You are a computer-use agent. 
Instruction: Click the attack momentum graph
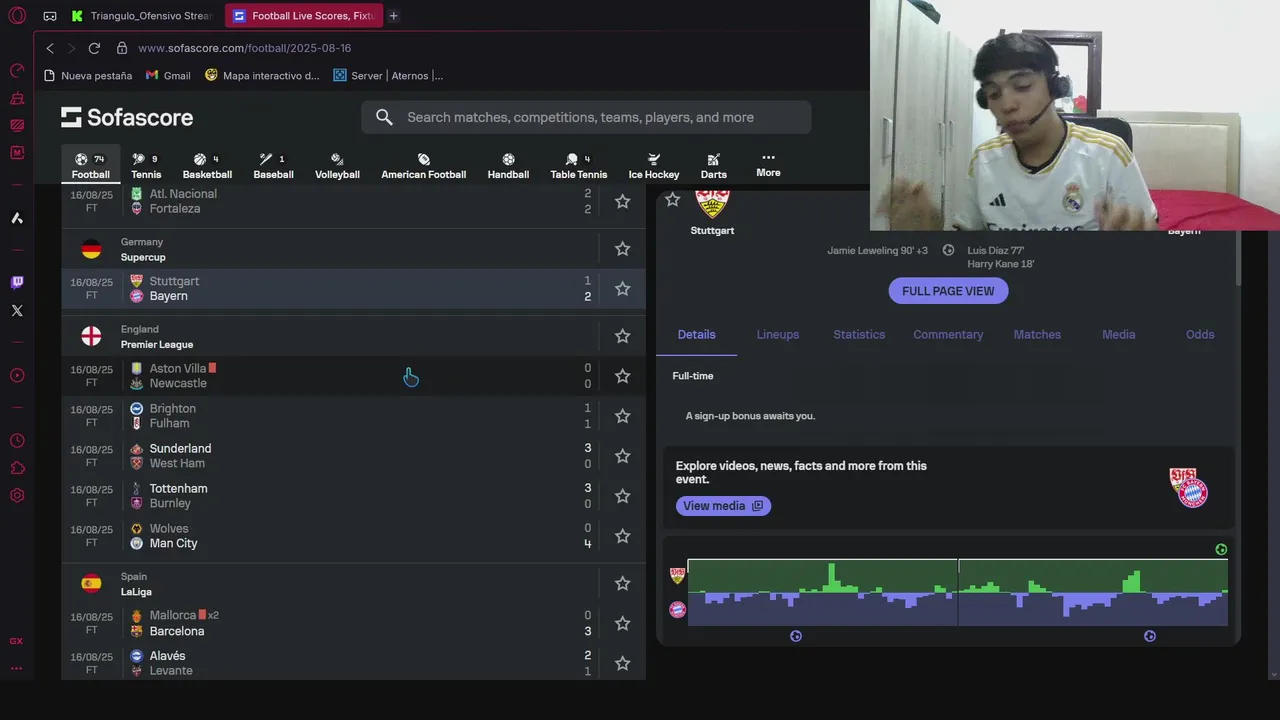[x=957, y=592]
